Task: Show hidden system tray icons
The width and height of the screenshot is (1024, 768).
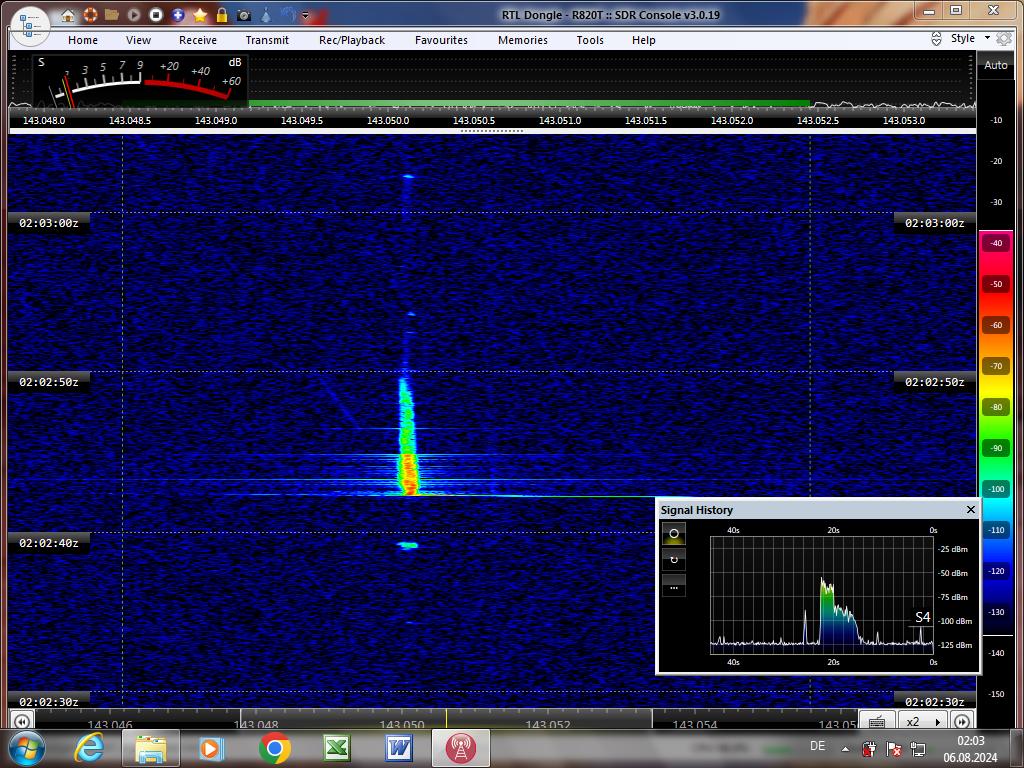Action: pos(845,749)
